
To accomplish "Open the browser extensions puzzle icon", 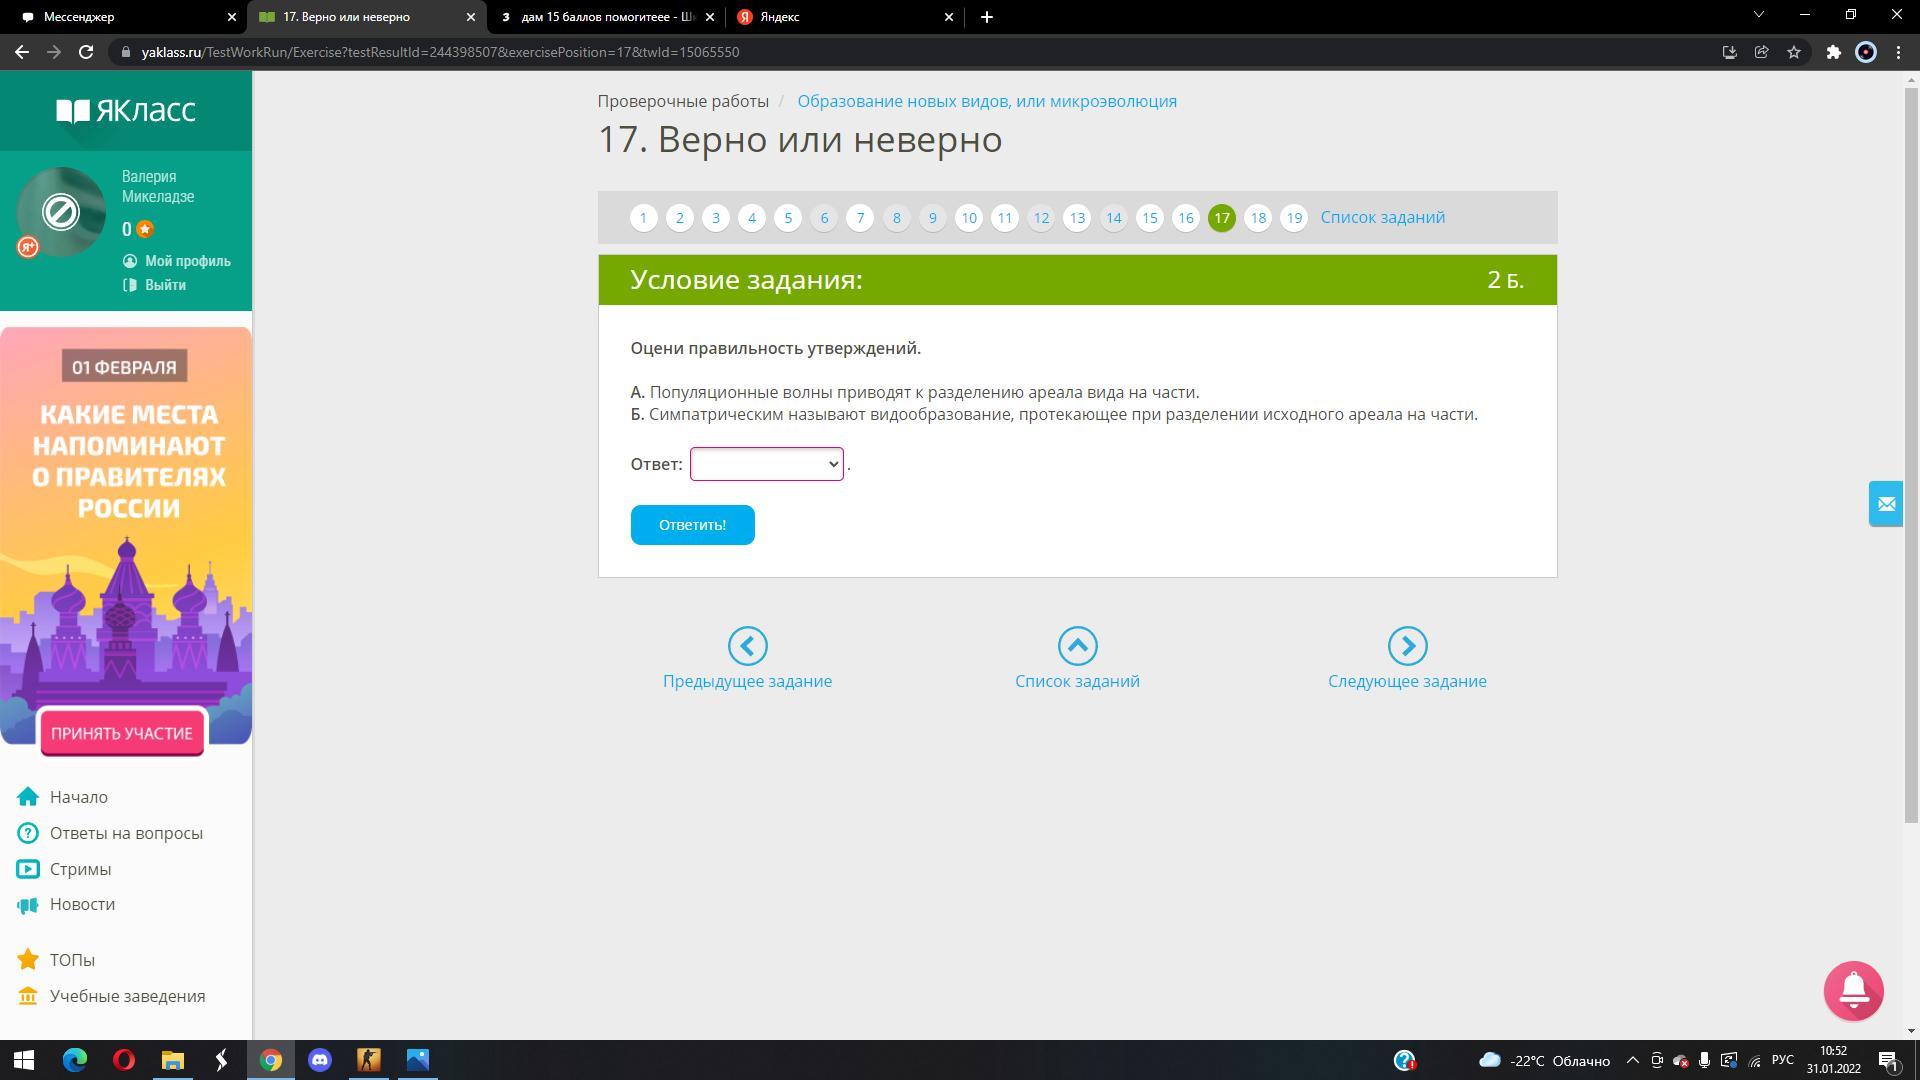I will tap(1833, 52).
